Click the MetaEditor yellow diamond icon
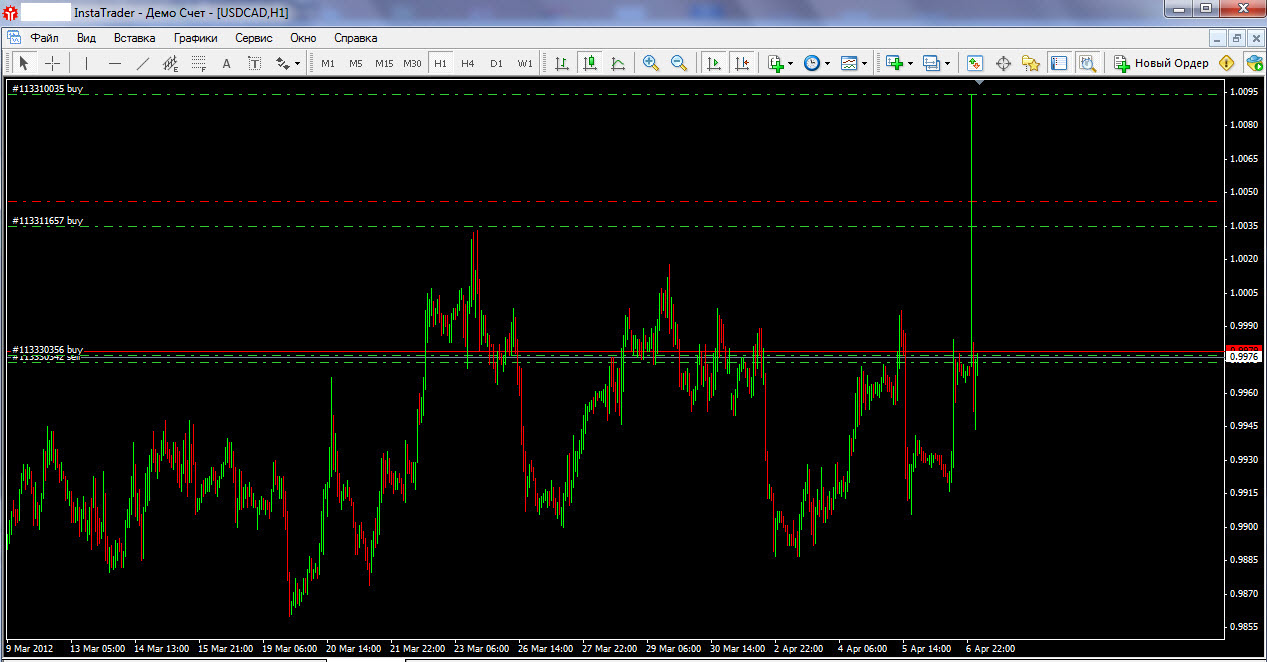 [1226, 63]
